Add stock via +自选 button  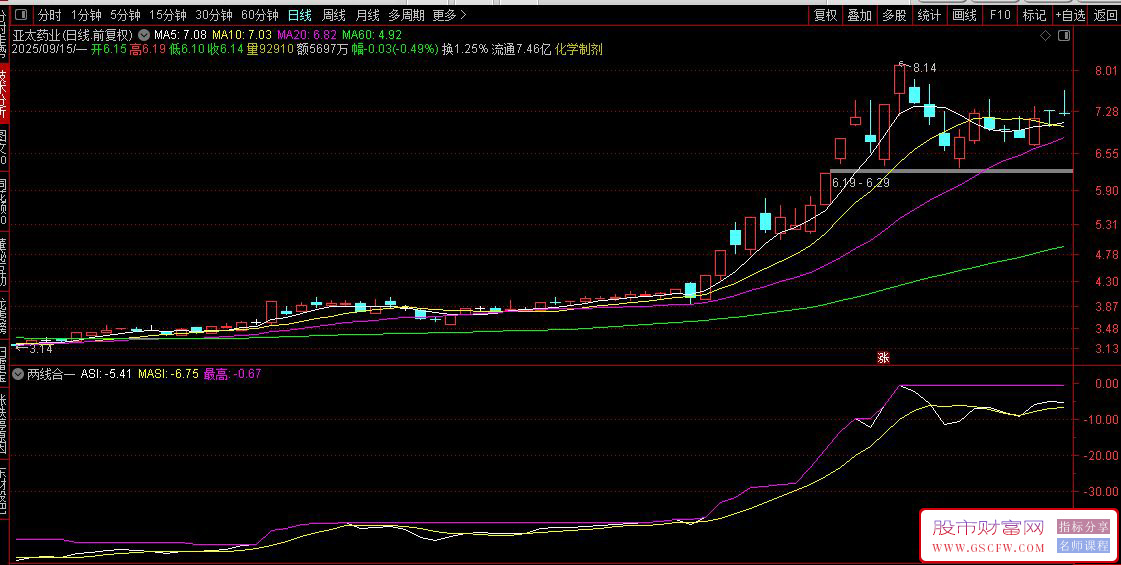coord(1070,14)
